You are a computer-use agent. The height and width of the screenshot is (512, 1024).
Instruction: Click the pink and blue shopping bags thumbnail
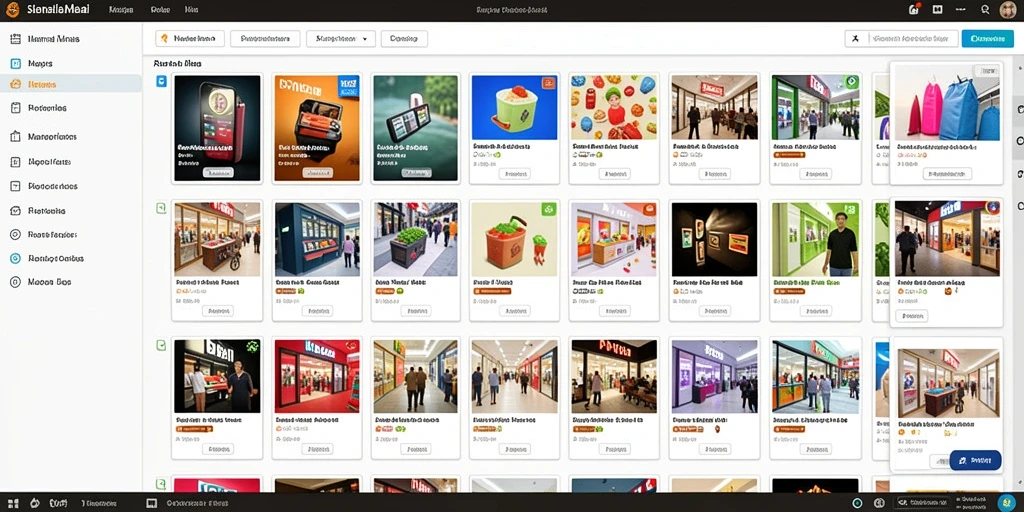click(946, 103)
